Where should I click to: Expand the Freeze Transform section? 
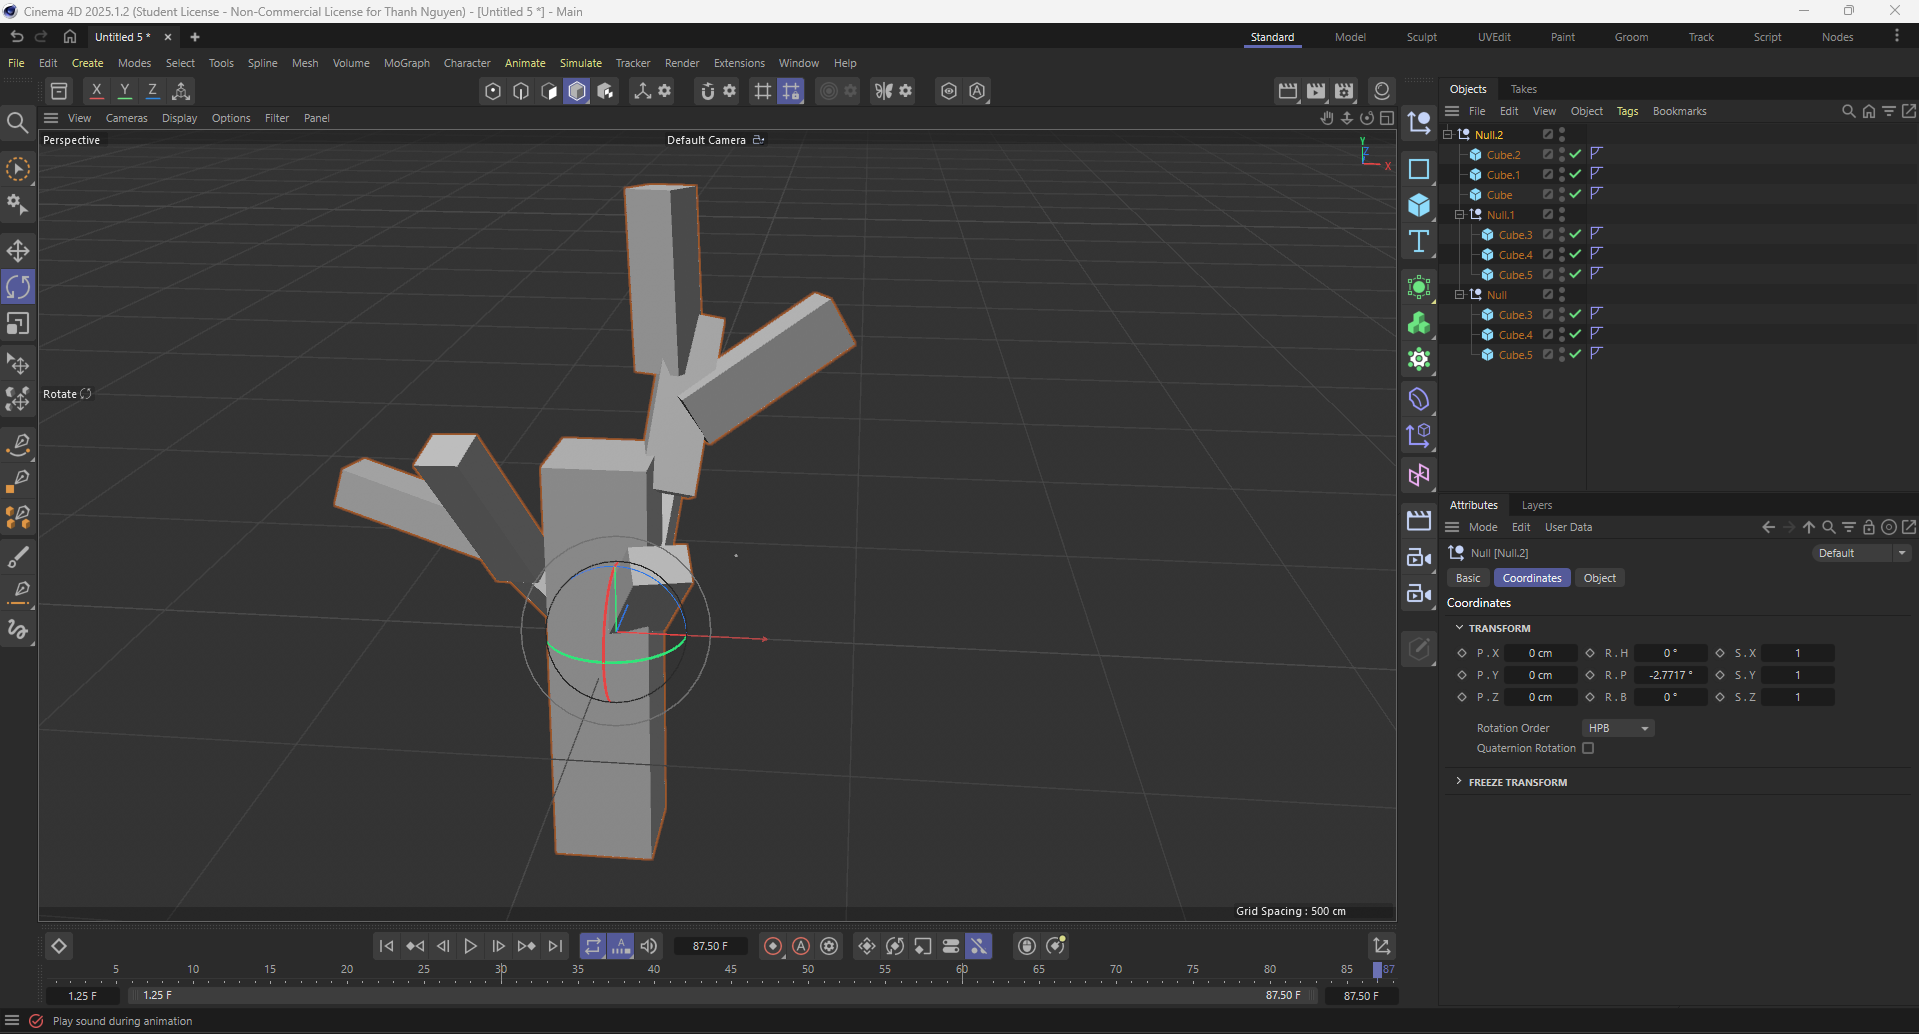pos(1459,782)
